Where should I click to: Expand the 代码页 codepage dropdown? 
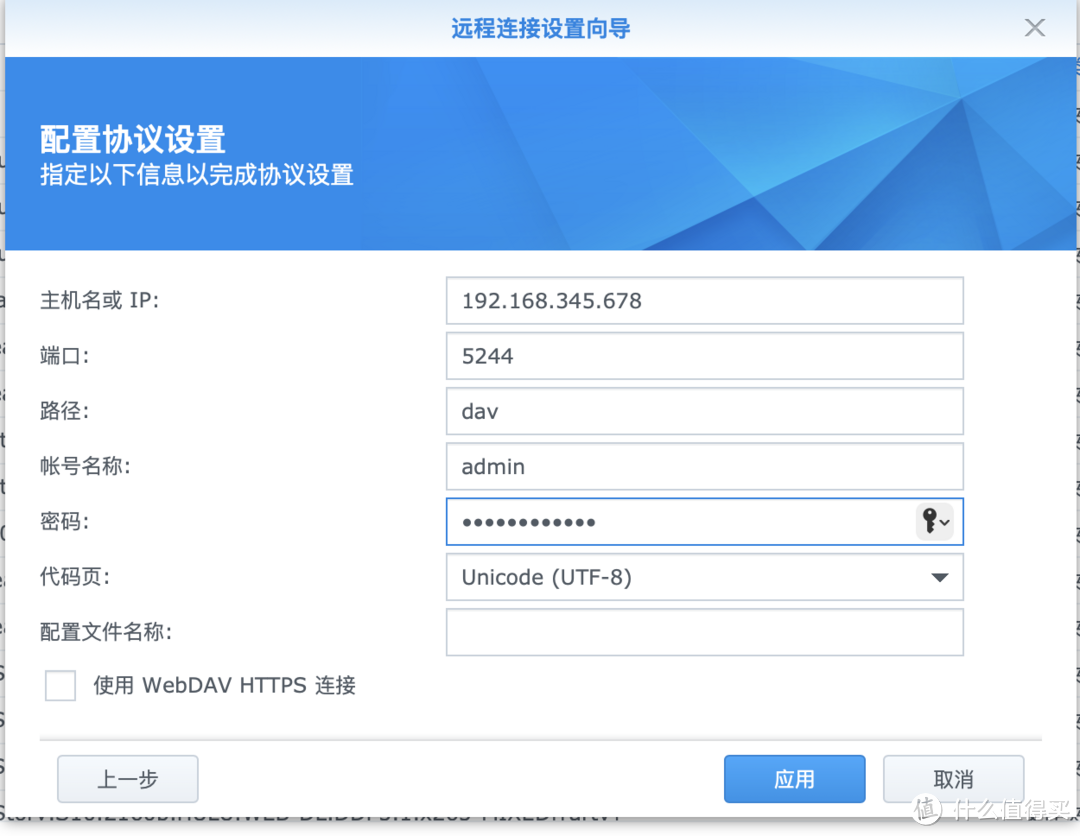click(x=938, y=577)
